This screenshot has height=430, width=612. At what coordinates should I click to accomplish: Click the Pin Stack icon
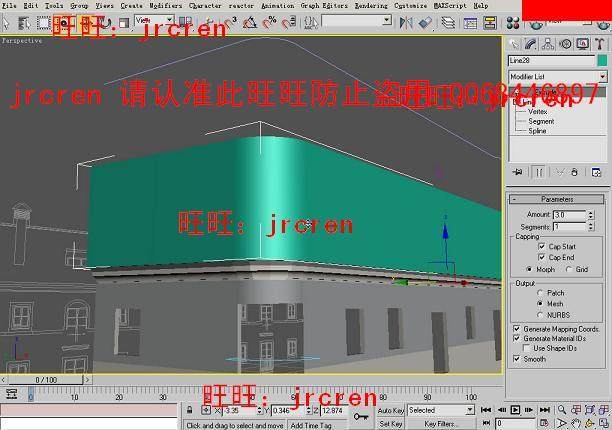click(x=518, y=172)
